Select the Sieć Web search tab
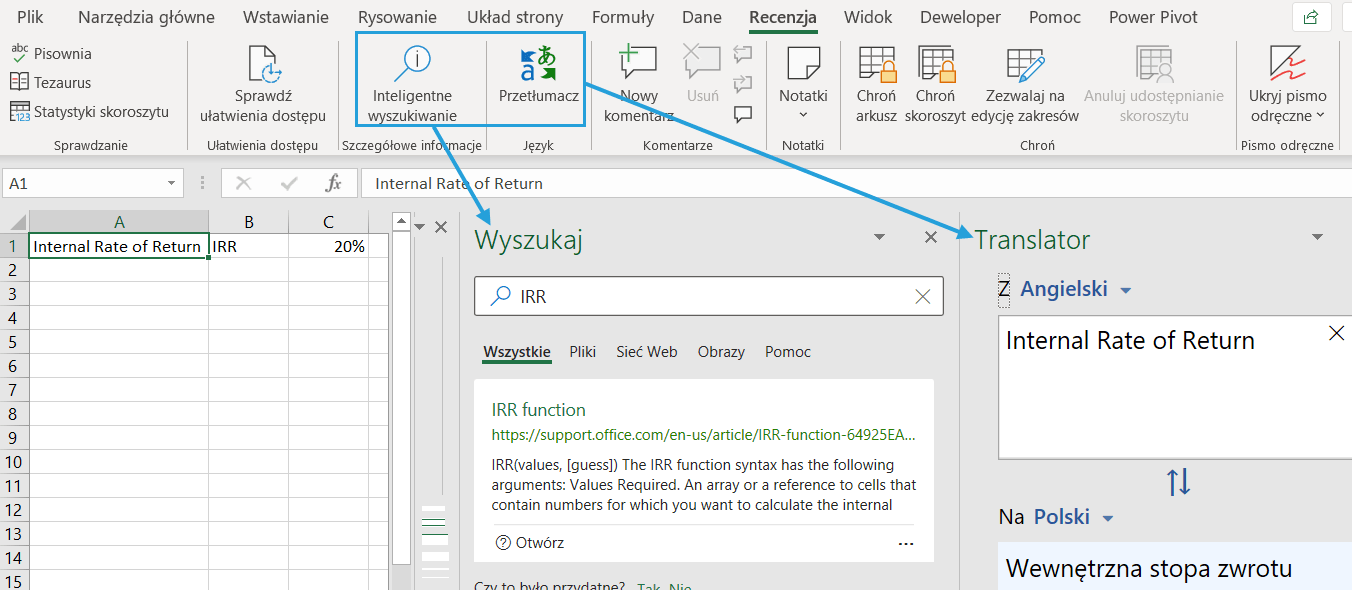Screen dimensions: 1352x590 (x=646, y=352)
